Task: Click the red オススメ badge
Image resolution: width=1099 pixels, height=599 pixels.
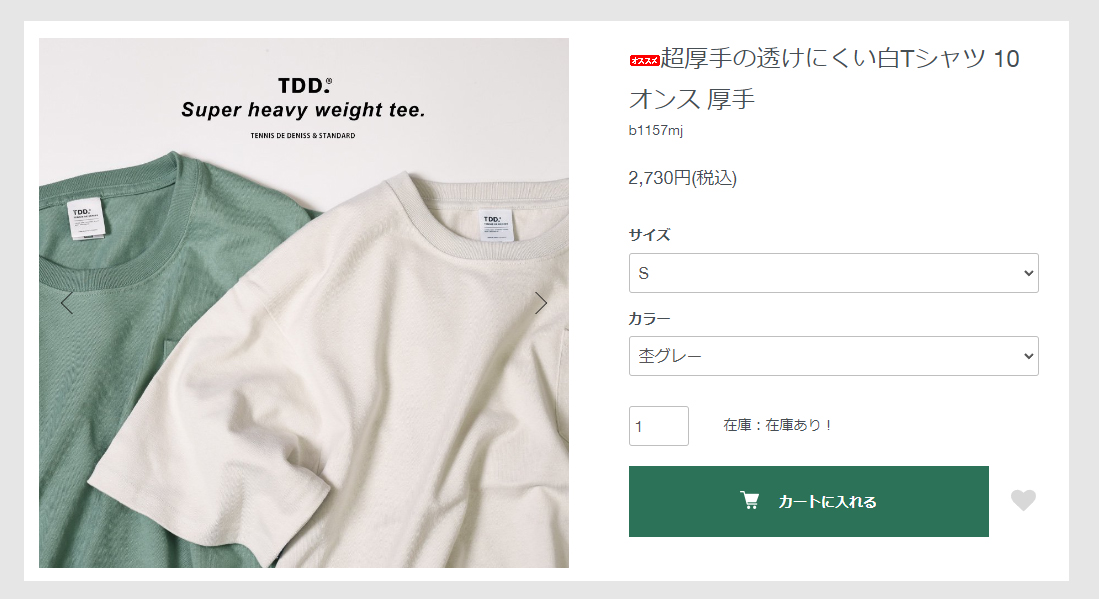Action: click(x=644, y=61)
